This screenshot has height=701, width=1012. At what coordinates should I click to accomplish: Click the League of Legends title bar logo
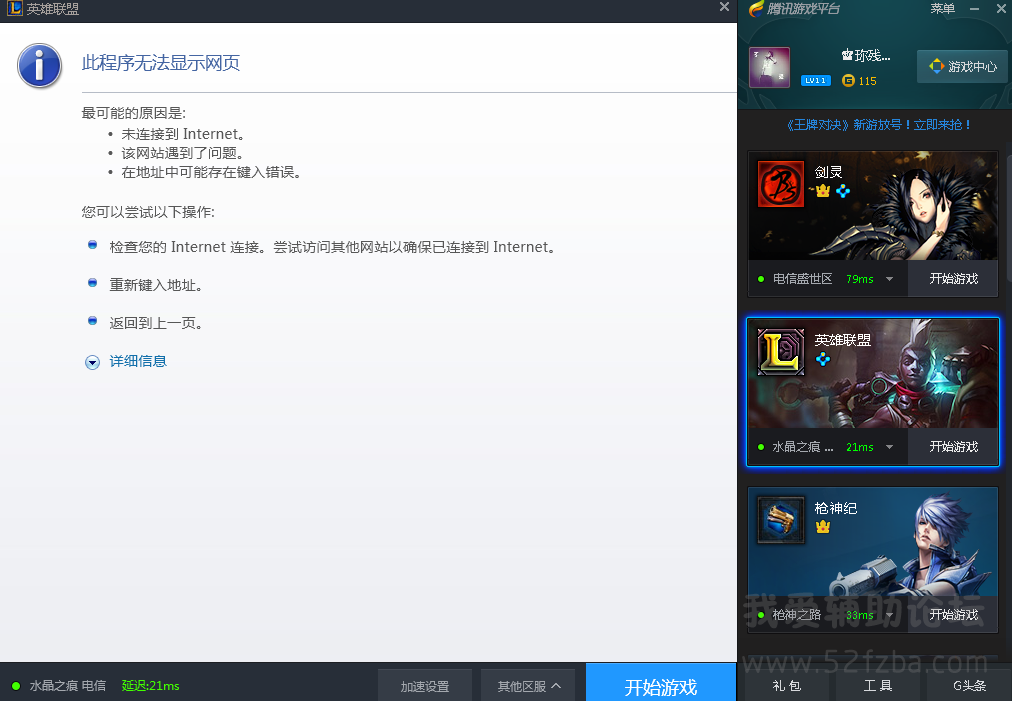point(14,8)
